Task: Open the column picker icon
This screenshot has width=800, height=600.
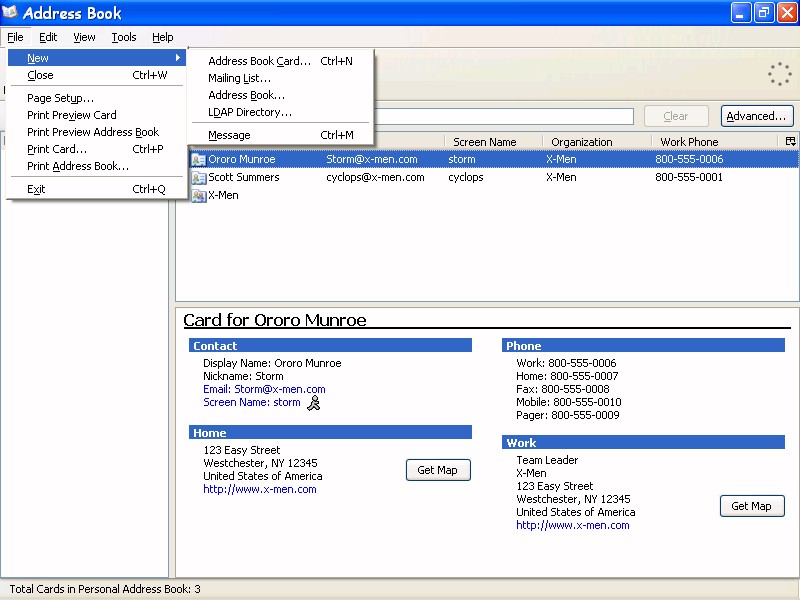Action: (x=790, y=141)
